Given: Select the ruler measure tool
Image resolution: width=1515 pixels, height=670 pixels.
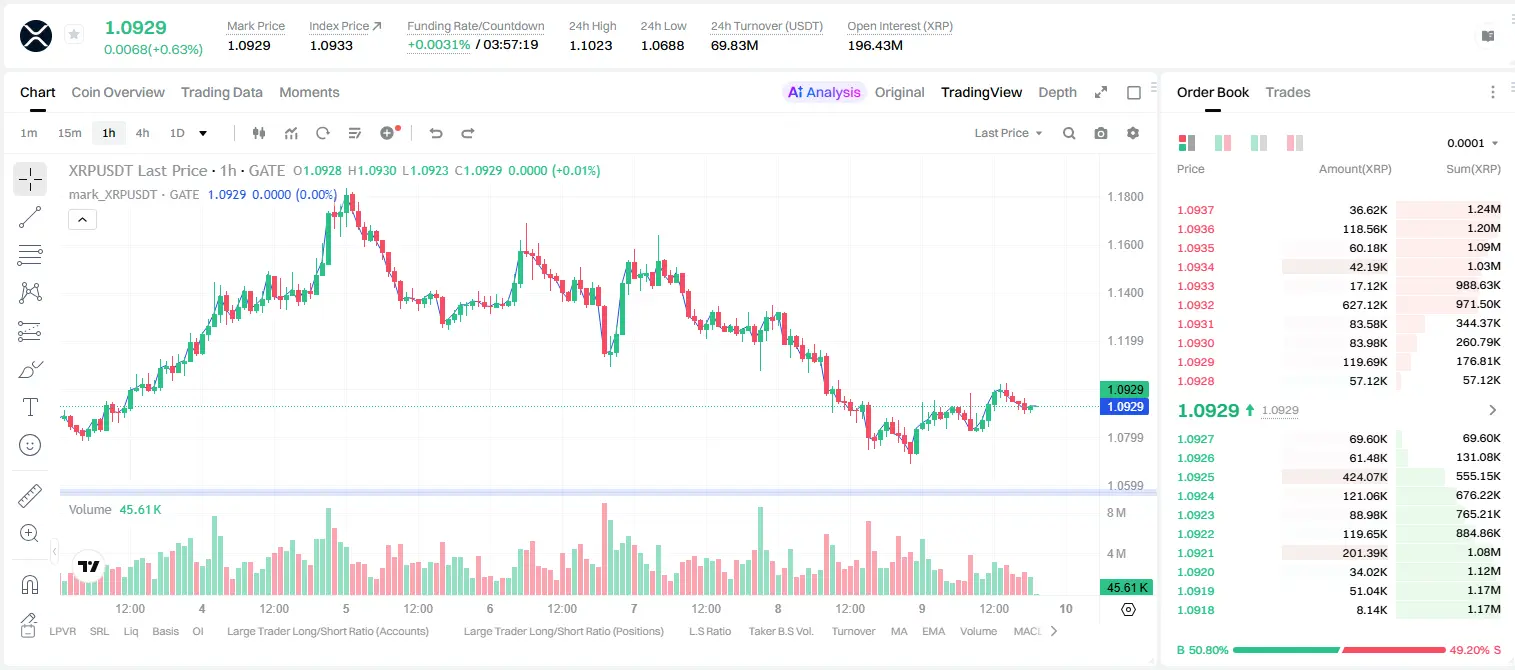Looking at the screenshot, I should [x=30, y=496].
